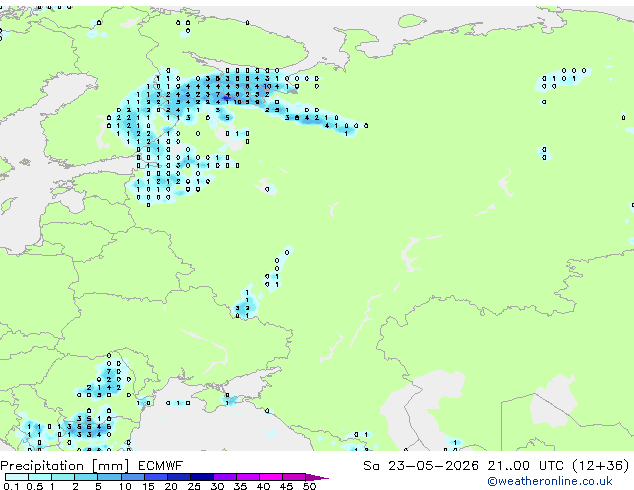Click the 25–30 mm dark blue legend swatch
The image size is (634, 490).
tap(202, 477)
